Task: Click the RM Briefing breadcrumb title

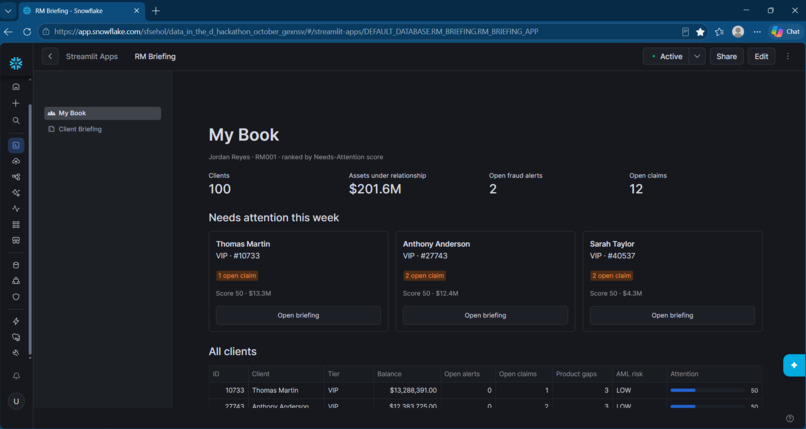Action: [155, 57]
